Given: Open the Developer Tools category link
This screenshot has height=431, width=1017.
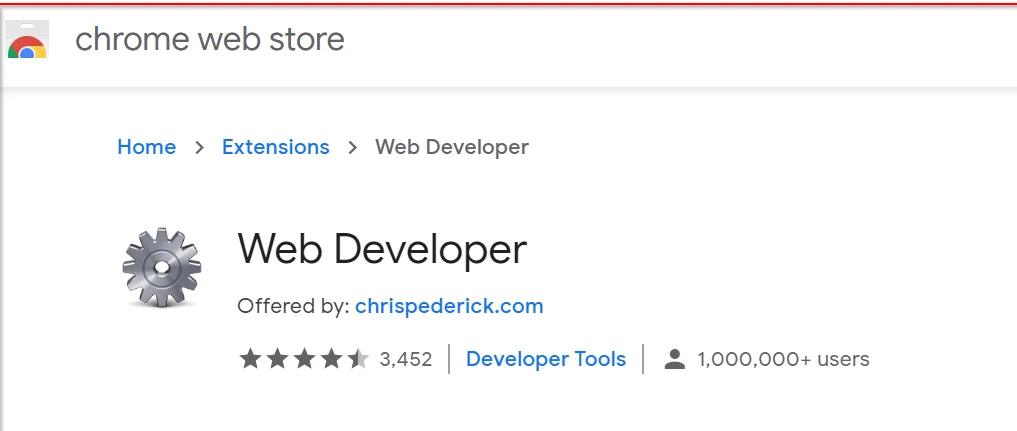Looking at the screenshot, I should pos(546,359).
